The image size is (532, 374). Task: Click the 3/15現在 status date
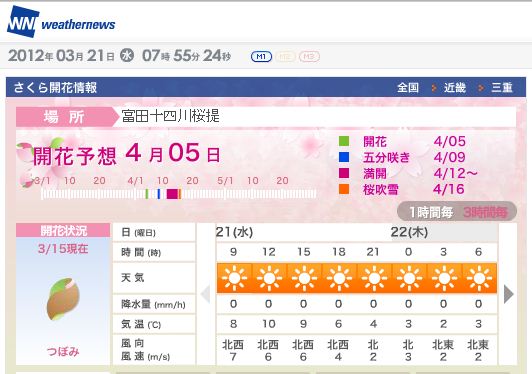coord(63,249)
